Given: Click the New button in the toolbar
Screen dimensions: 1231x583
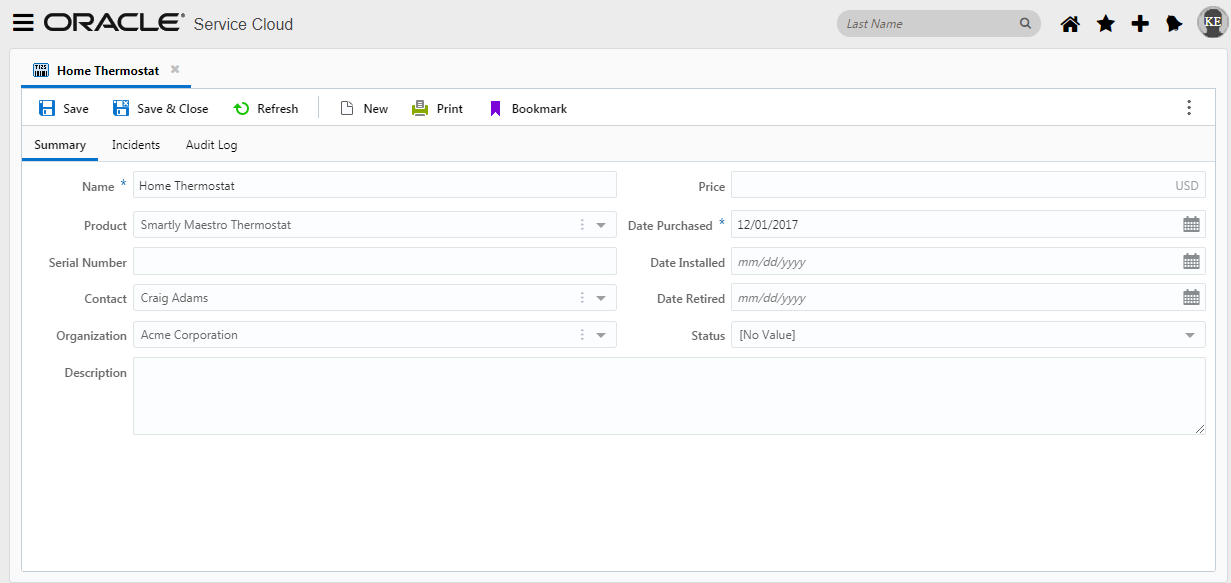Looking at the screenshot, I should click(x=362, y=107).
